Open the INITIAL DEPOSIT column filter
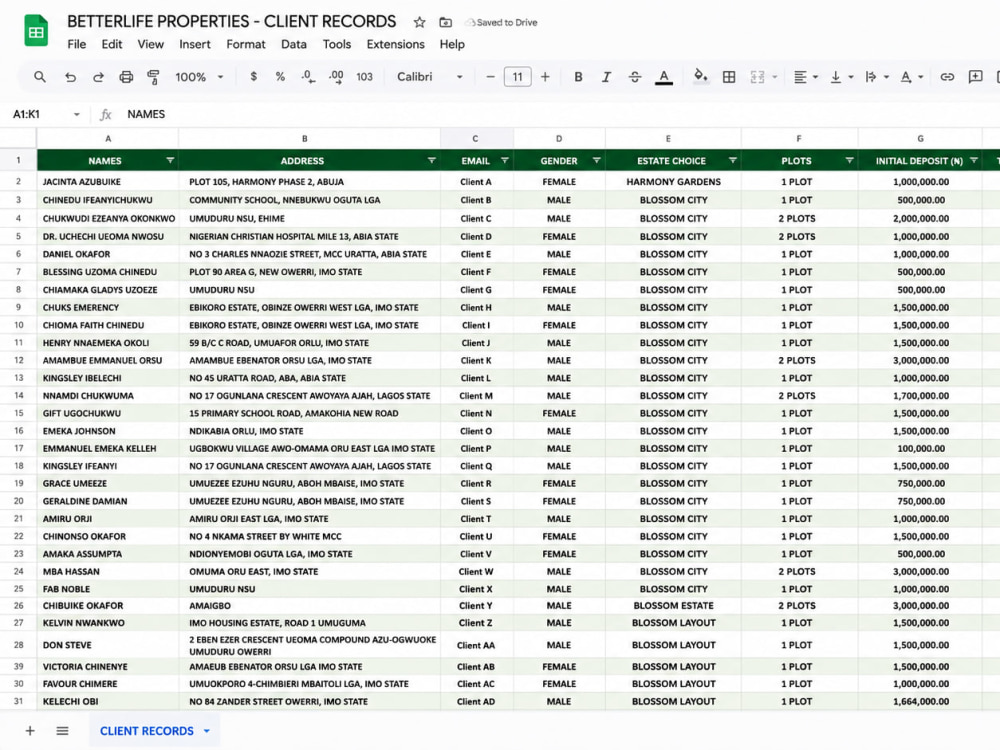 point(973,161)
